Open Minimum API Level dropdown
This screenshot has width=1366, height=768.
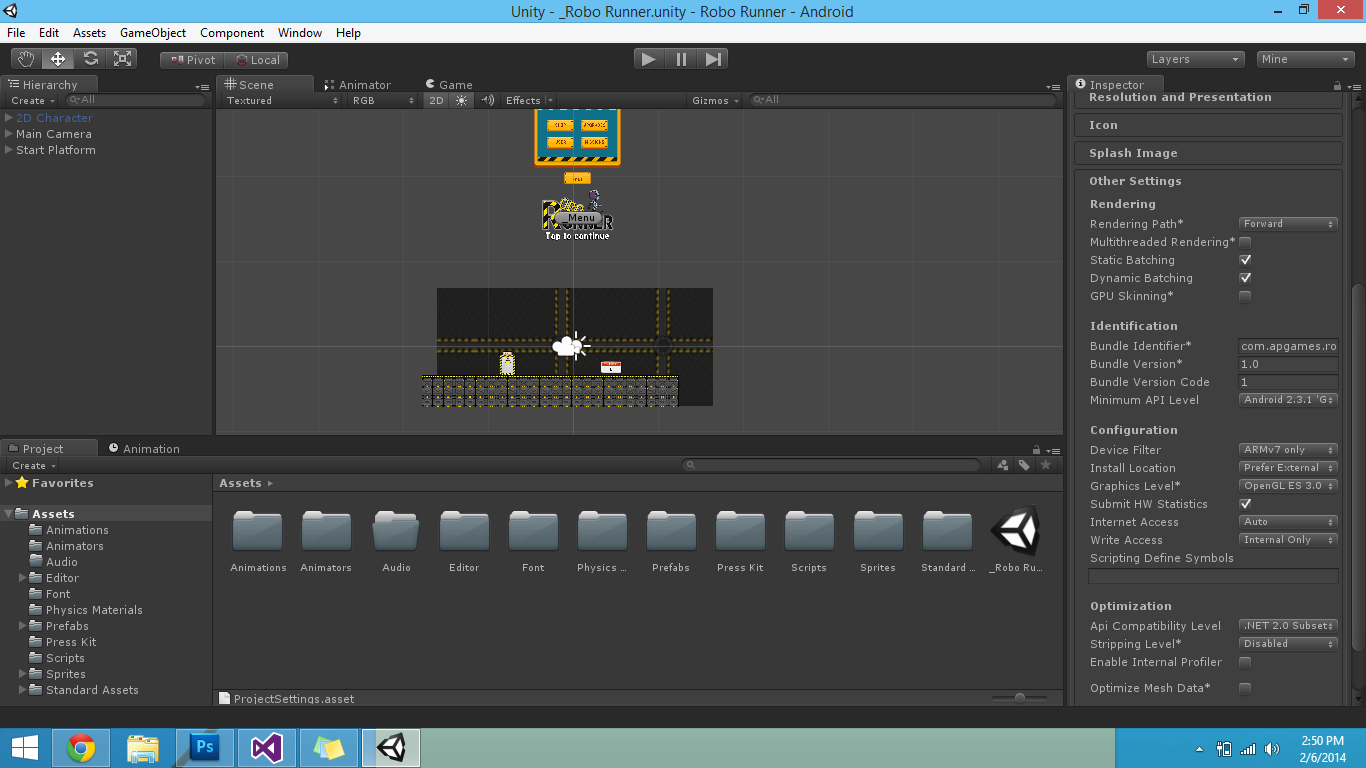(1288, 400)
